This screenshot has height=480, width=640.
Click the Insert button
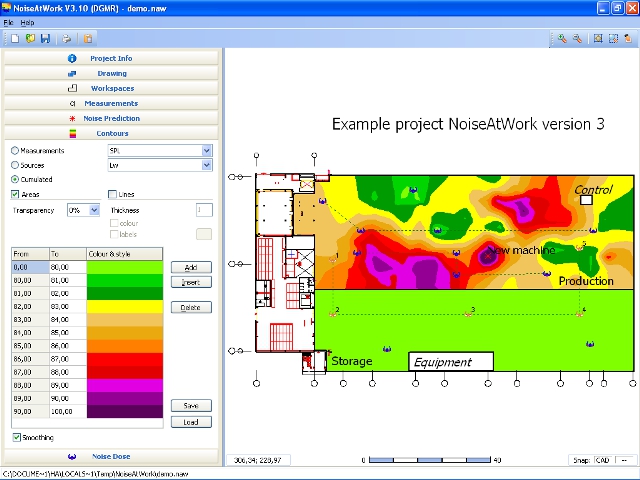[191, 282]
